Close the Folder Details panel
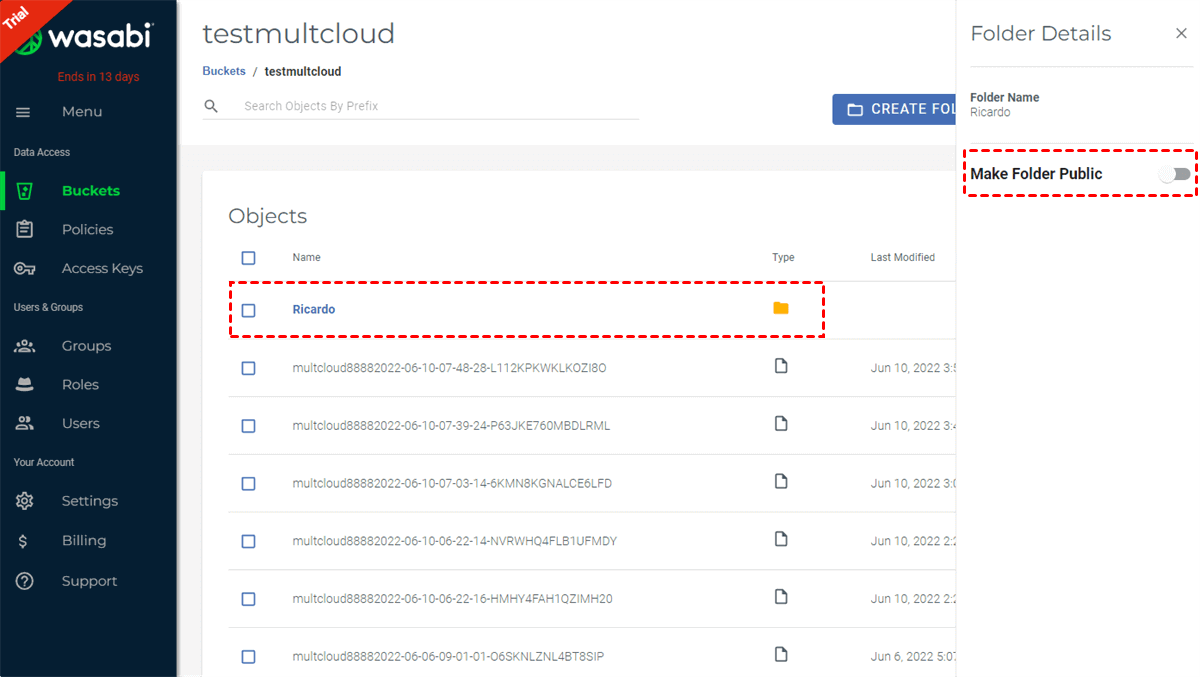Viewport: 1200px width, 677px height. coord(1181,34)
